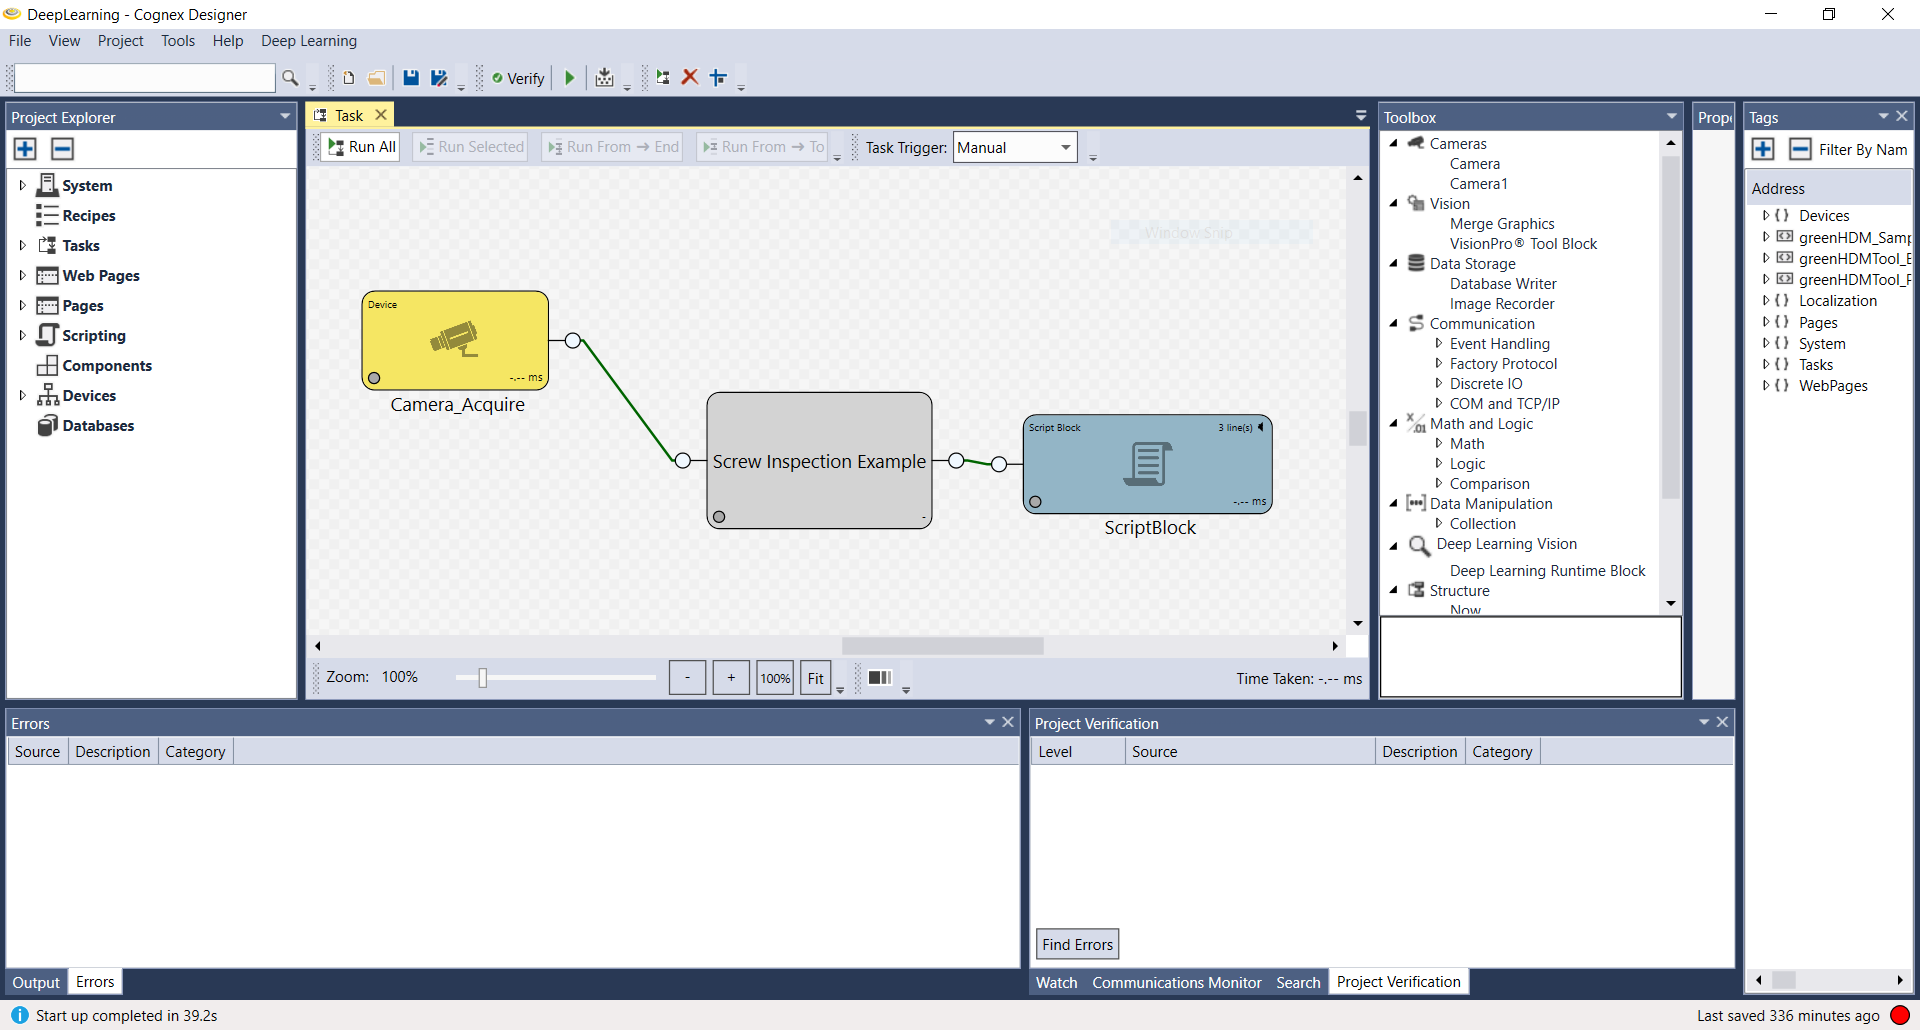Toggle the panel layout icon beside Fit
Image resolution: width=1920 pixels, height=1030 pixels.
[879, 678]
